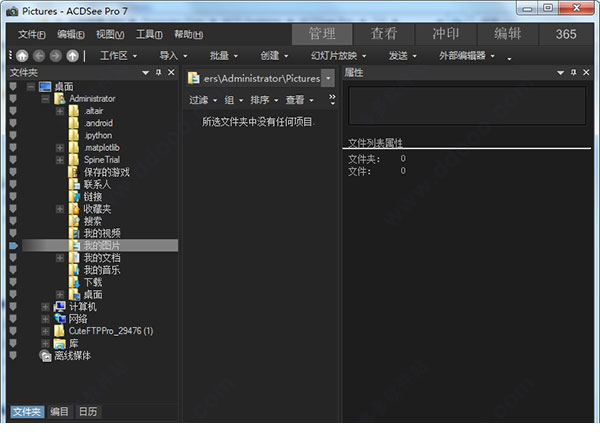Expand the .matplotlib folder node
The width and height of the screenshot is (600, 439).
(x=60, y=148)
